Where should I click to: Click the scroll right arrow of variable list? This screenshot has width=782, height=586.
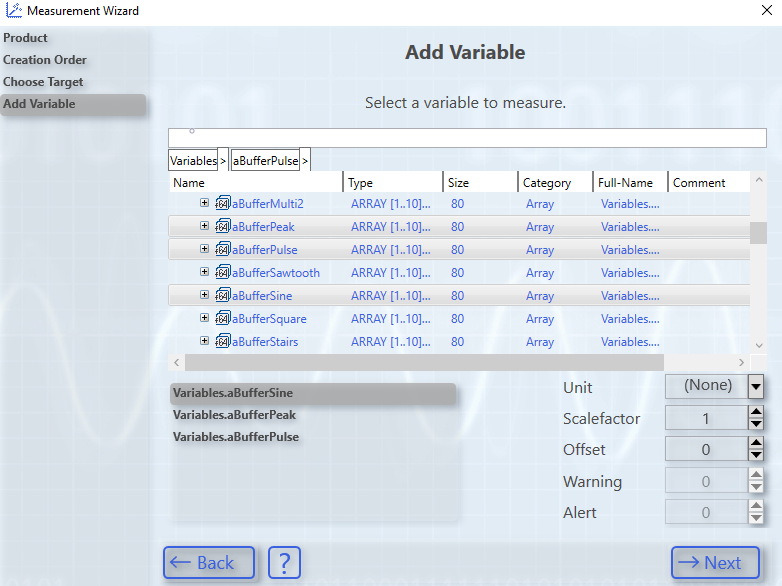(x=742, y=363)
